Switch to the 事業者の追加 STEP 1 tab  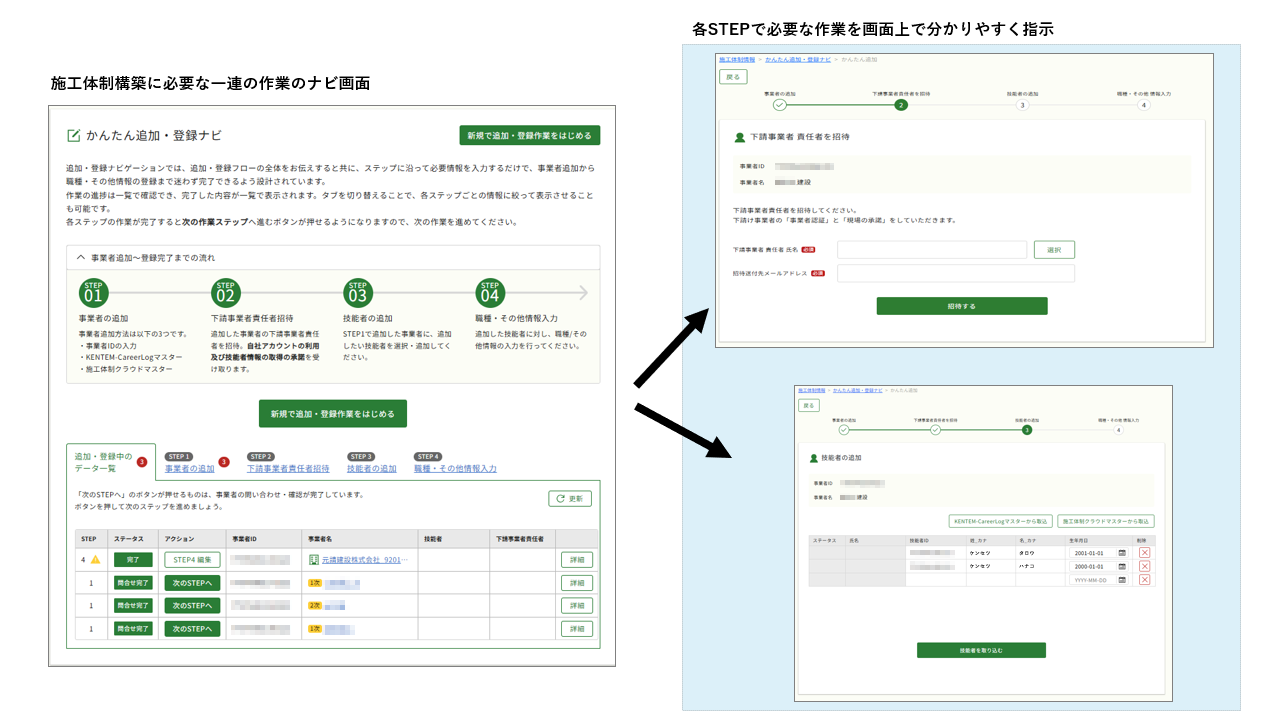tap(189, 468)
